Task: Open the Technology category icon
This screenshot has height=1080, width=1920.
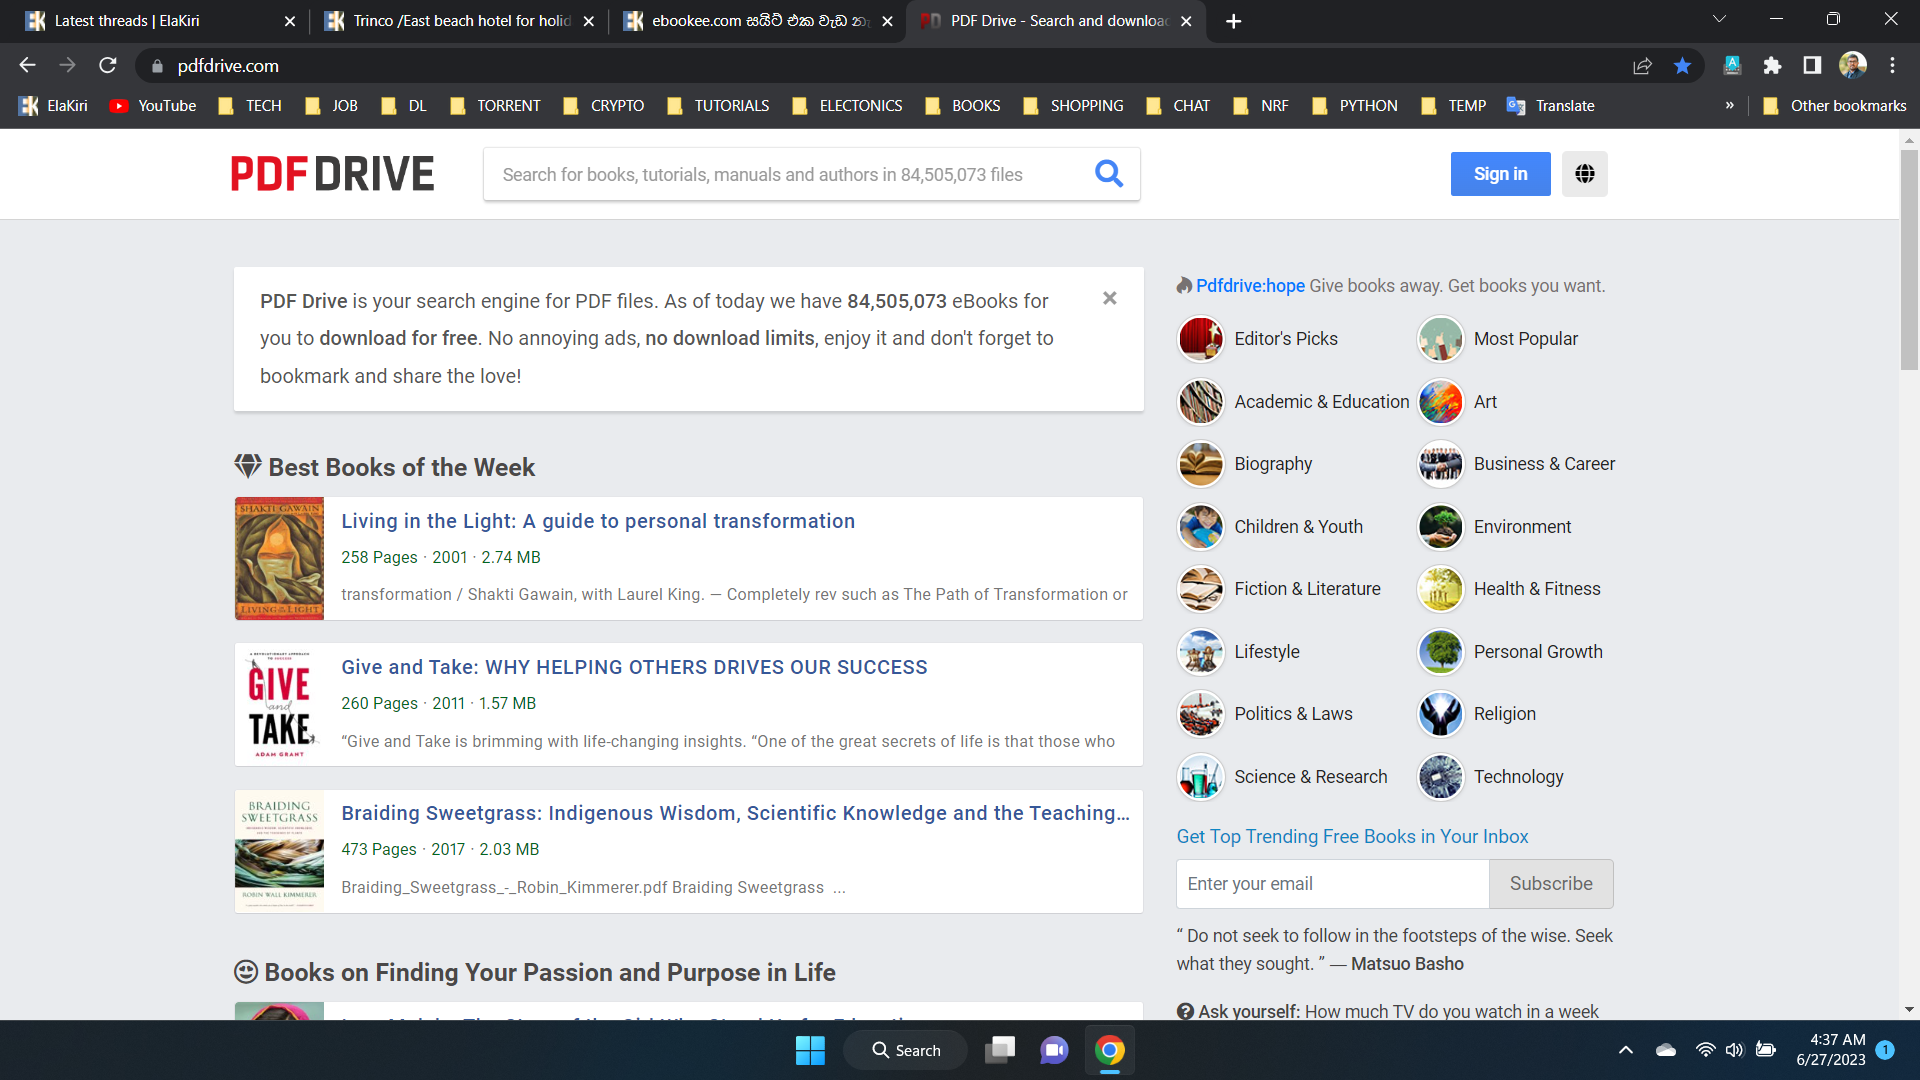Action: coord(1440,777)
